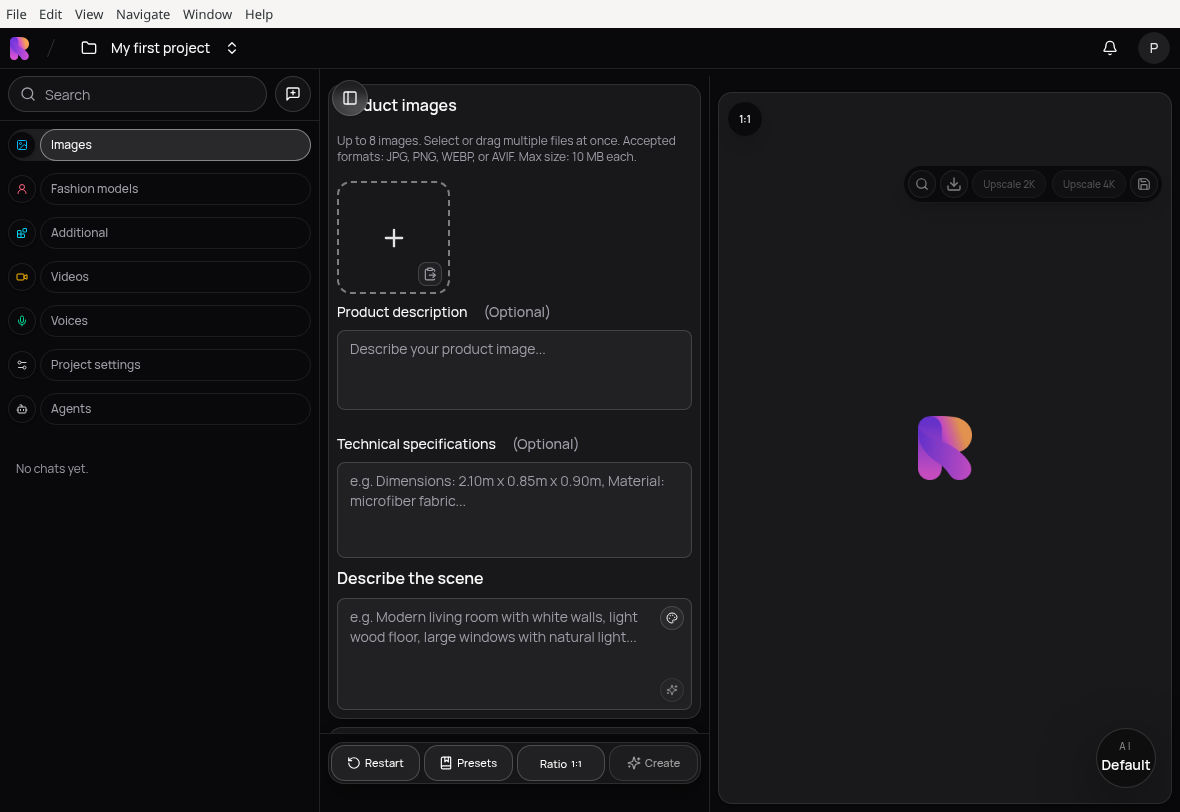Viewport: 1180px width, 812px height.
Task: Open Project settings
Action: [175, 365]
